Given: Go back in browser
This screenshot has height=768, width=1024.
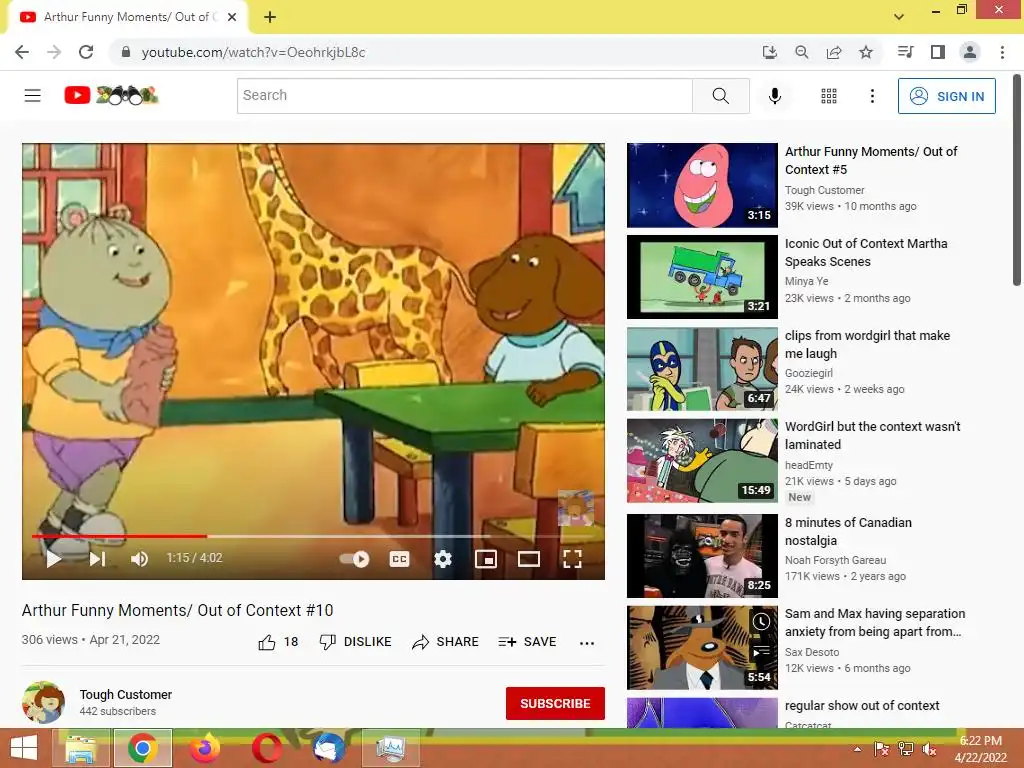Looking at the screenshot, I should coord(22,52).
